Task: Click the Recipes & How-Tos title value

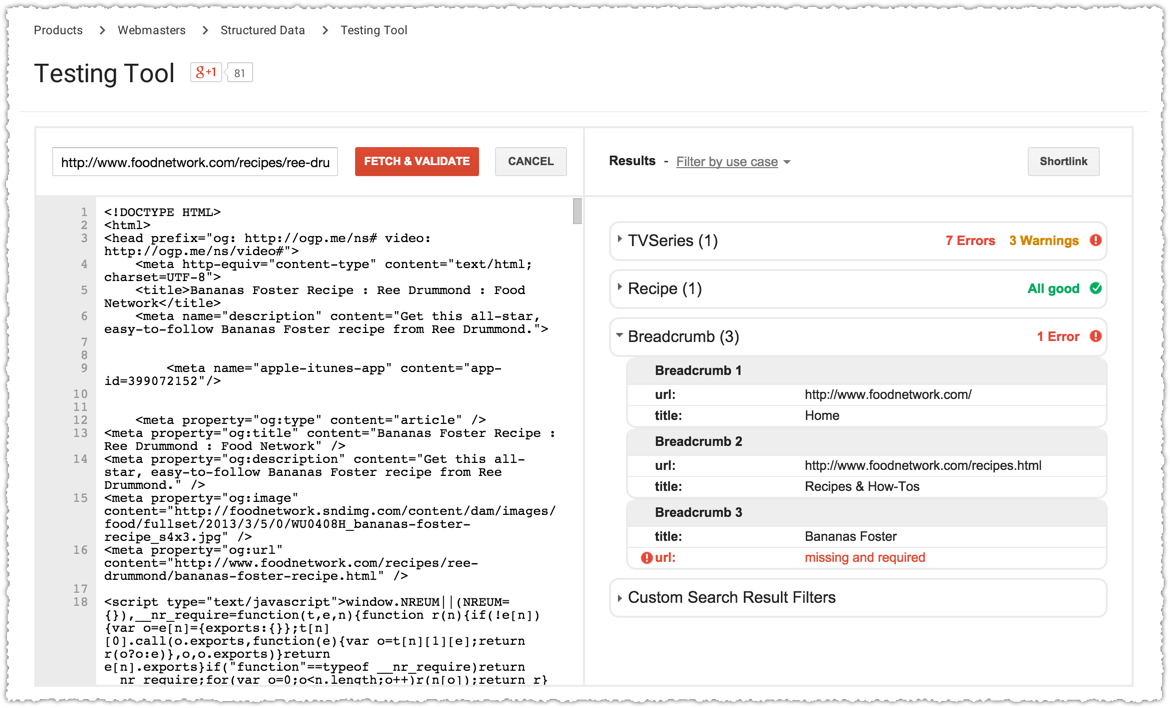Action: [x=862, y=486]
